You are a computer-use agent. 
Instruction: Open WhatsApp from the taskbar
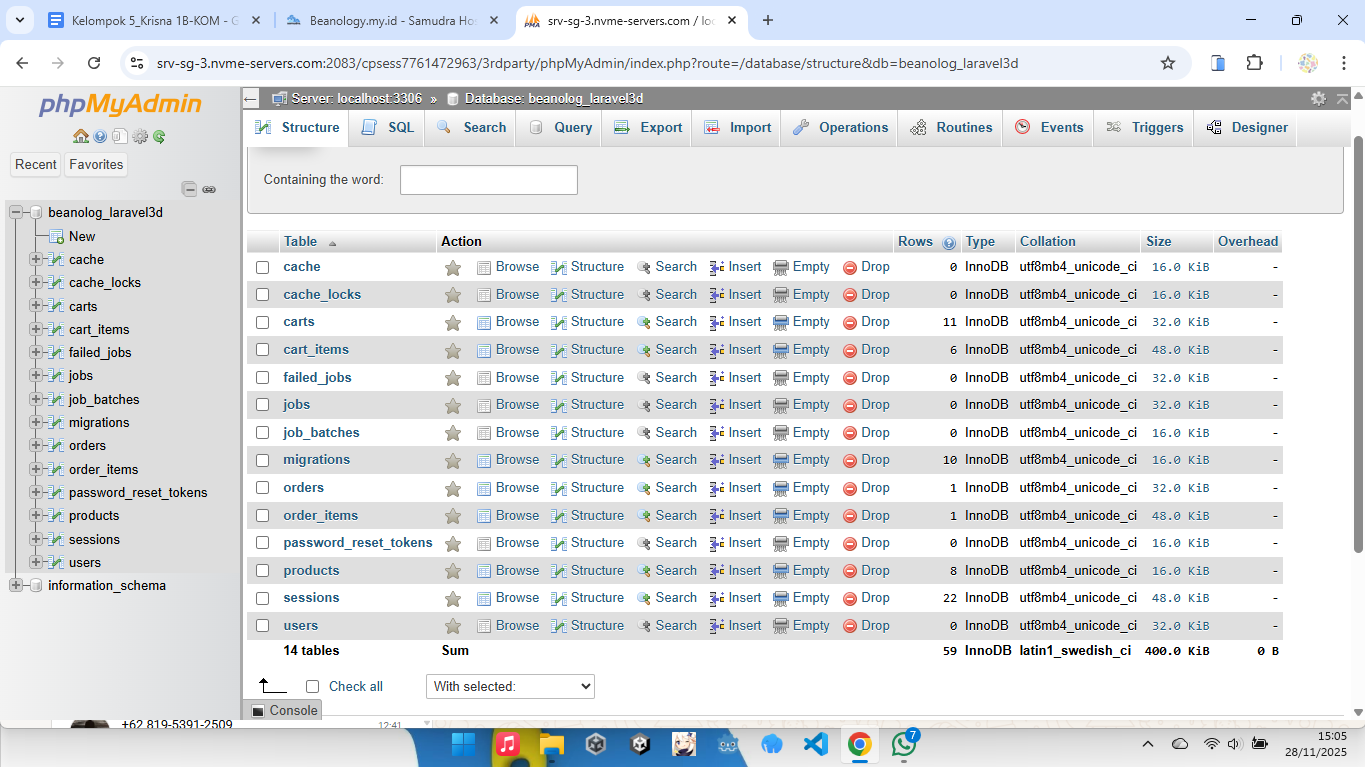coord(904,745)
